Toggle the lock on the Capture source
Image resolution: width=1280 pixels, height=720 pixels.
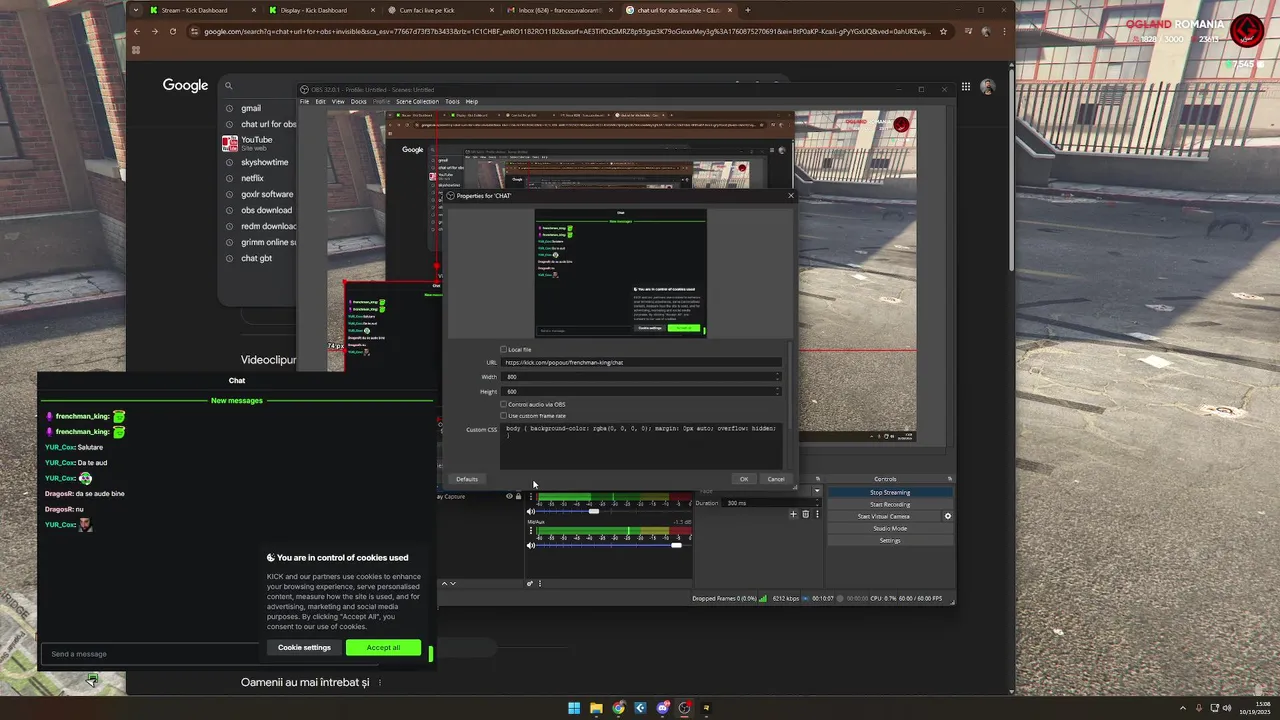[518, 496]
